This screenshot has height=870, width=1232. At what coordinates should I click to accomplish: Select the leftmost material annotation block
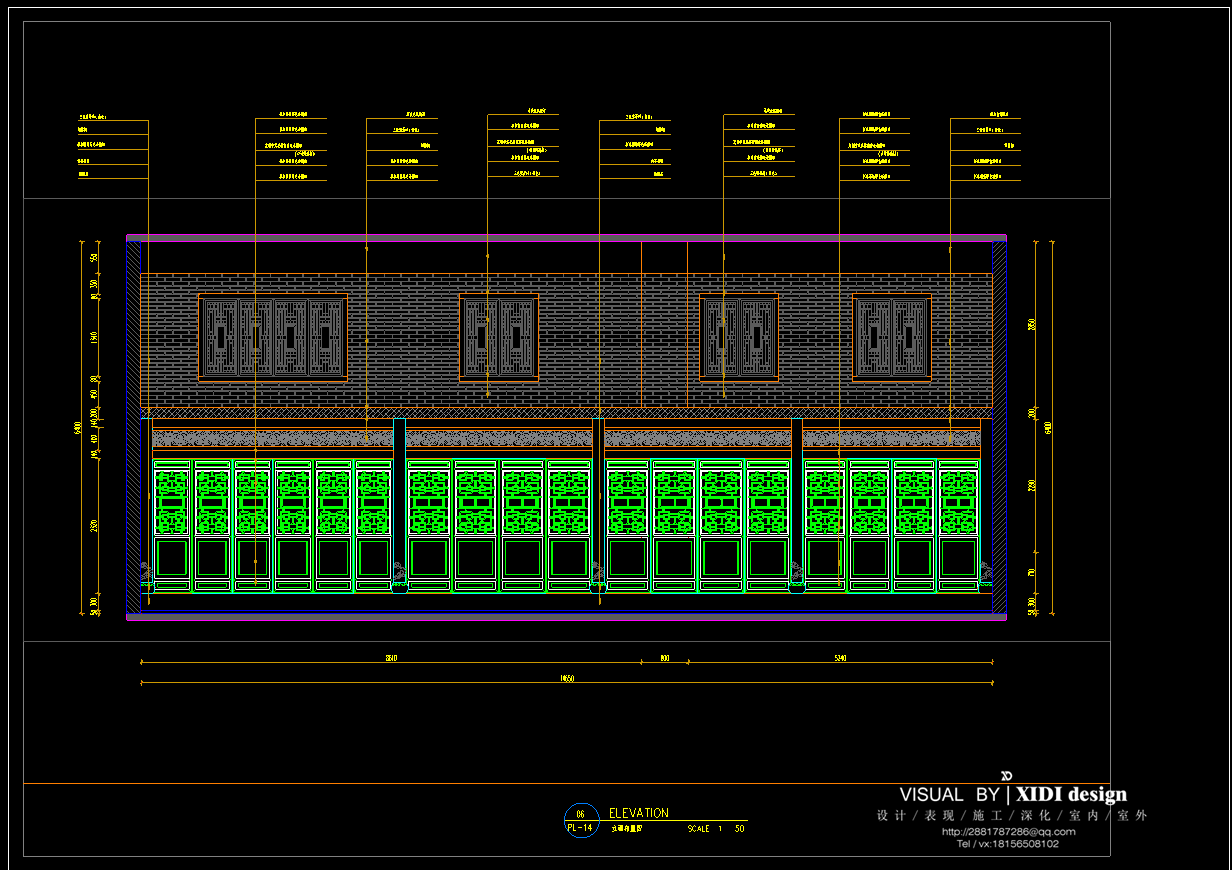(112, 150)
